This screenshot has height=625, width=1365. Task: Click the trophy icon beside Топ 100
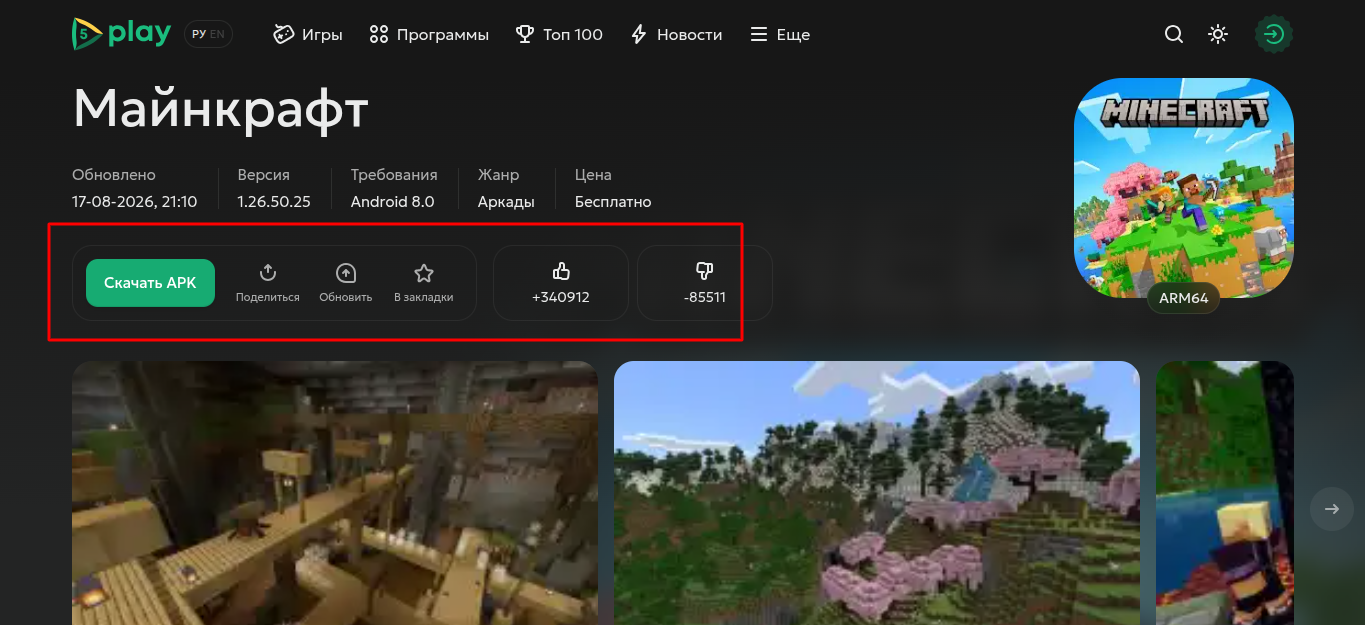coord(525,34)
